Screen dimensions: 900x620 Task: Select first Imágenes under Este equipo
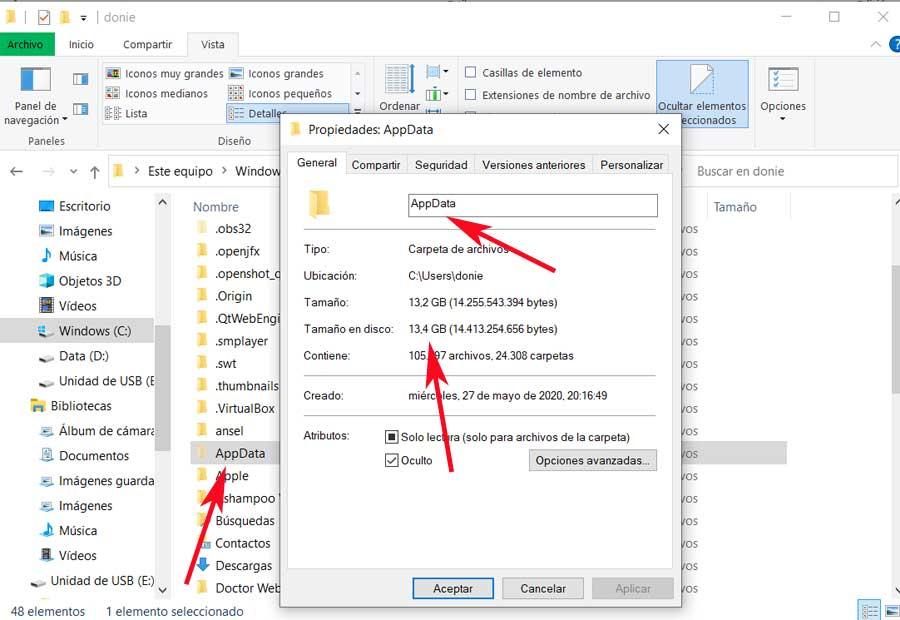[86, 231]
